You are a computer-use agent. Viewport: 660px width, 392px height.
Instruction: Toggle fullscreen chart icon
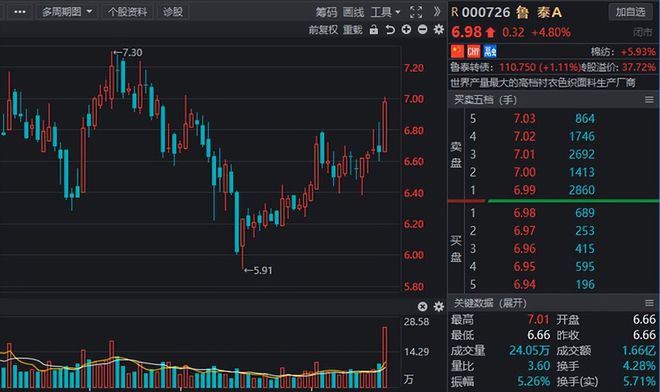coord(416,12)
